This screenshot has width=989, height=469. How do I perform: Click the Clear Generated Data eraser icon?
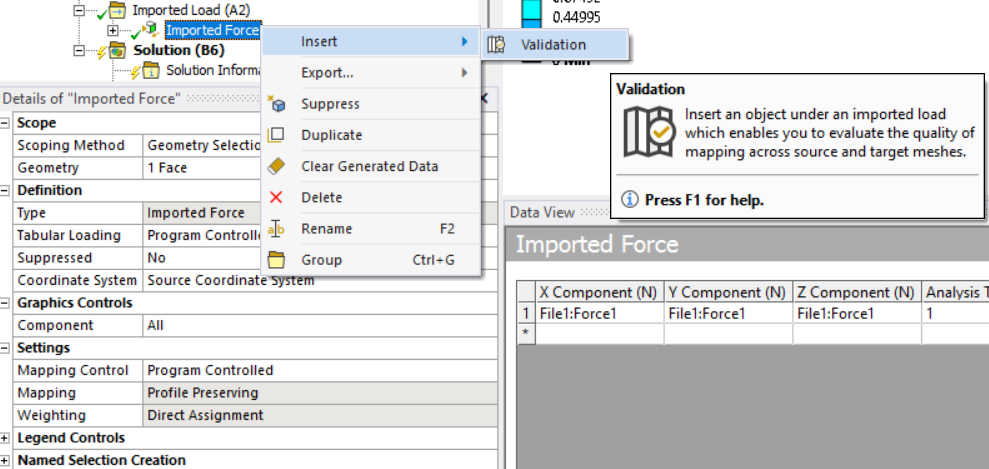277,166
